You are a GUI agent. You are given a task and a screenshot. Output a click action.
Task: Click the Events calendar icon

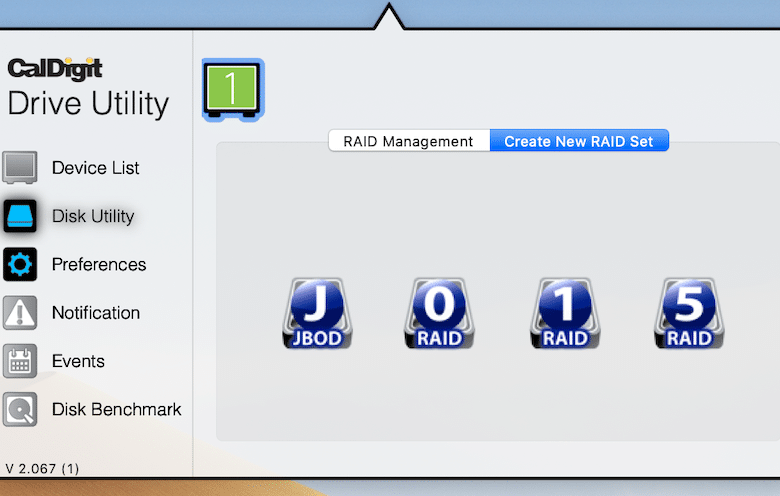click(20, 361)
